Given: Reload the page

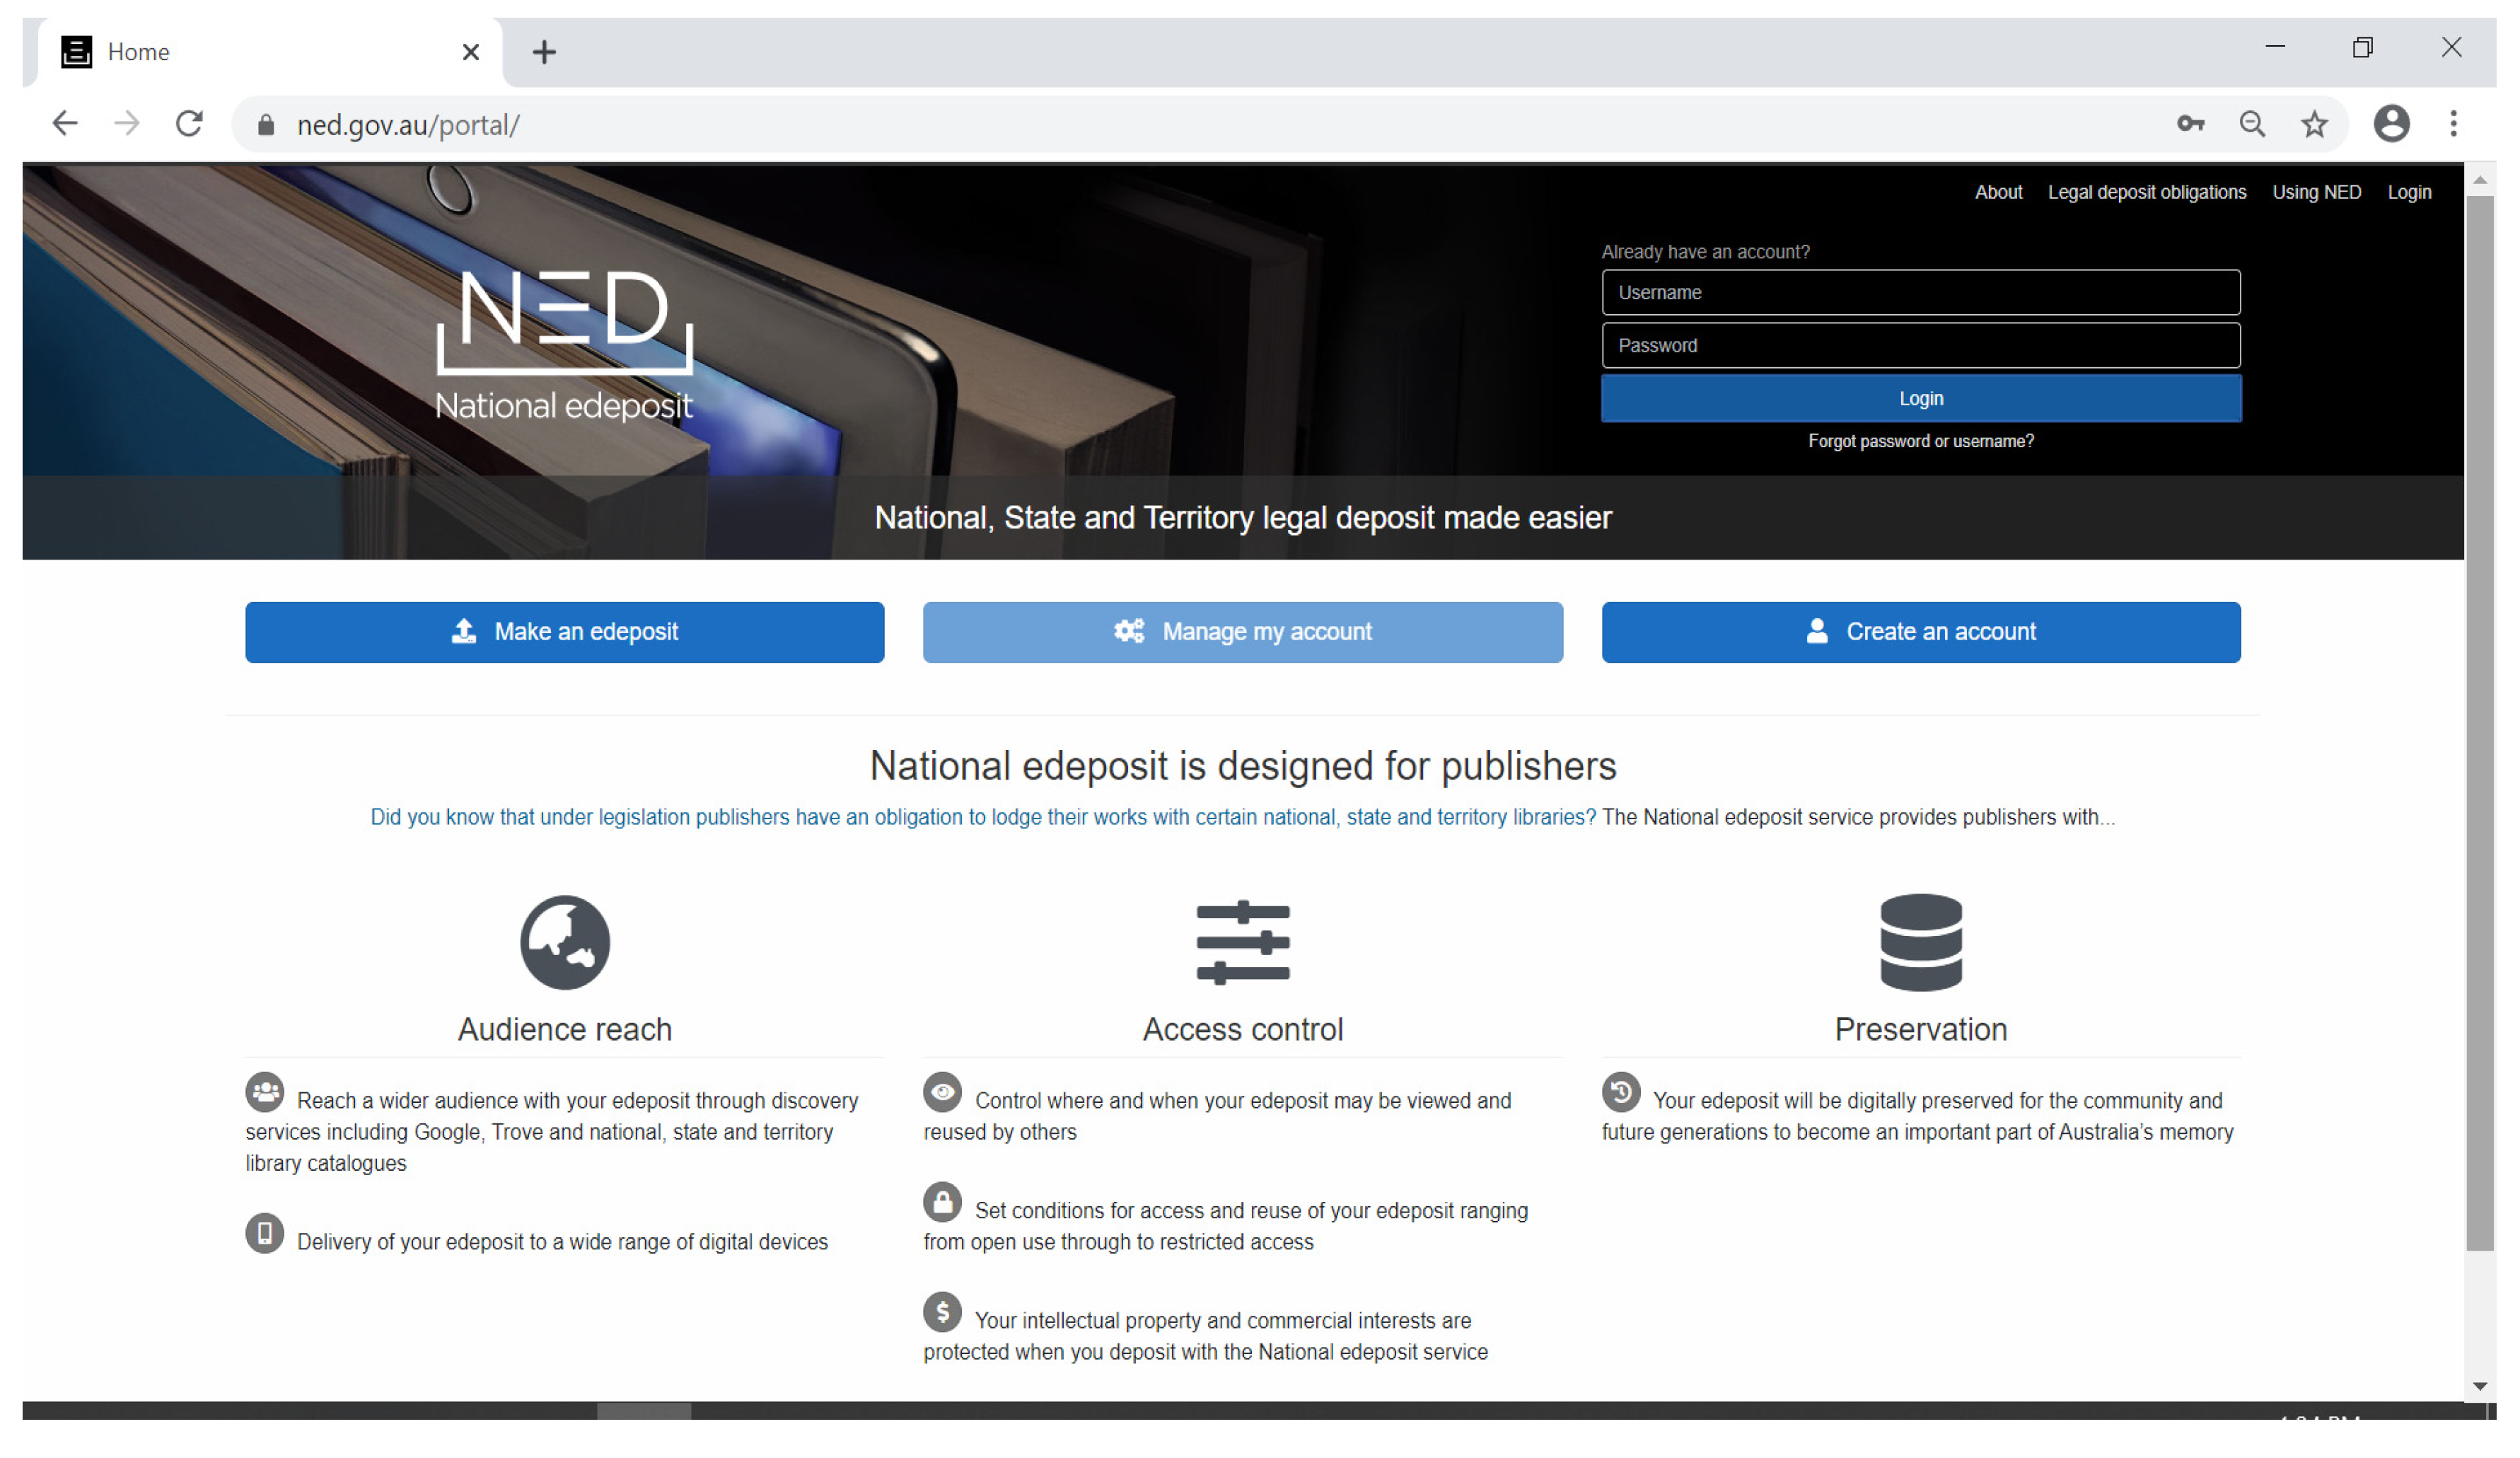Looking at the screenshot, I should pos(189,124).
